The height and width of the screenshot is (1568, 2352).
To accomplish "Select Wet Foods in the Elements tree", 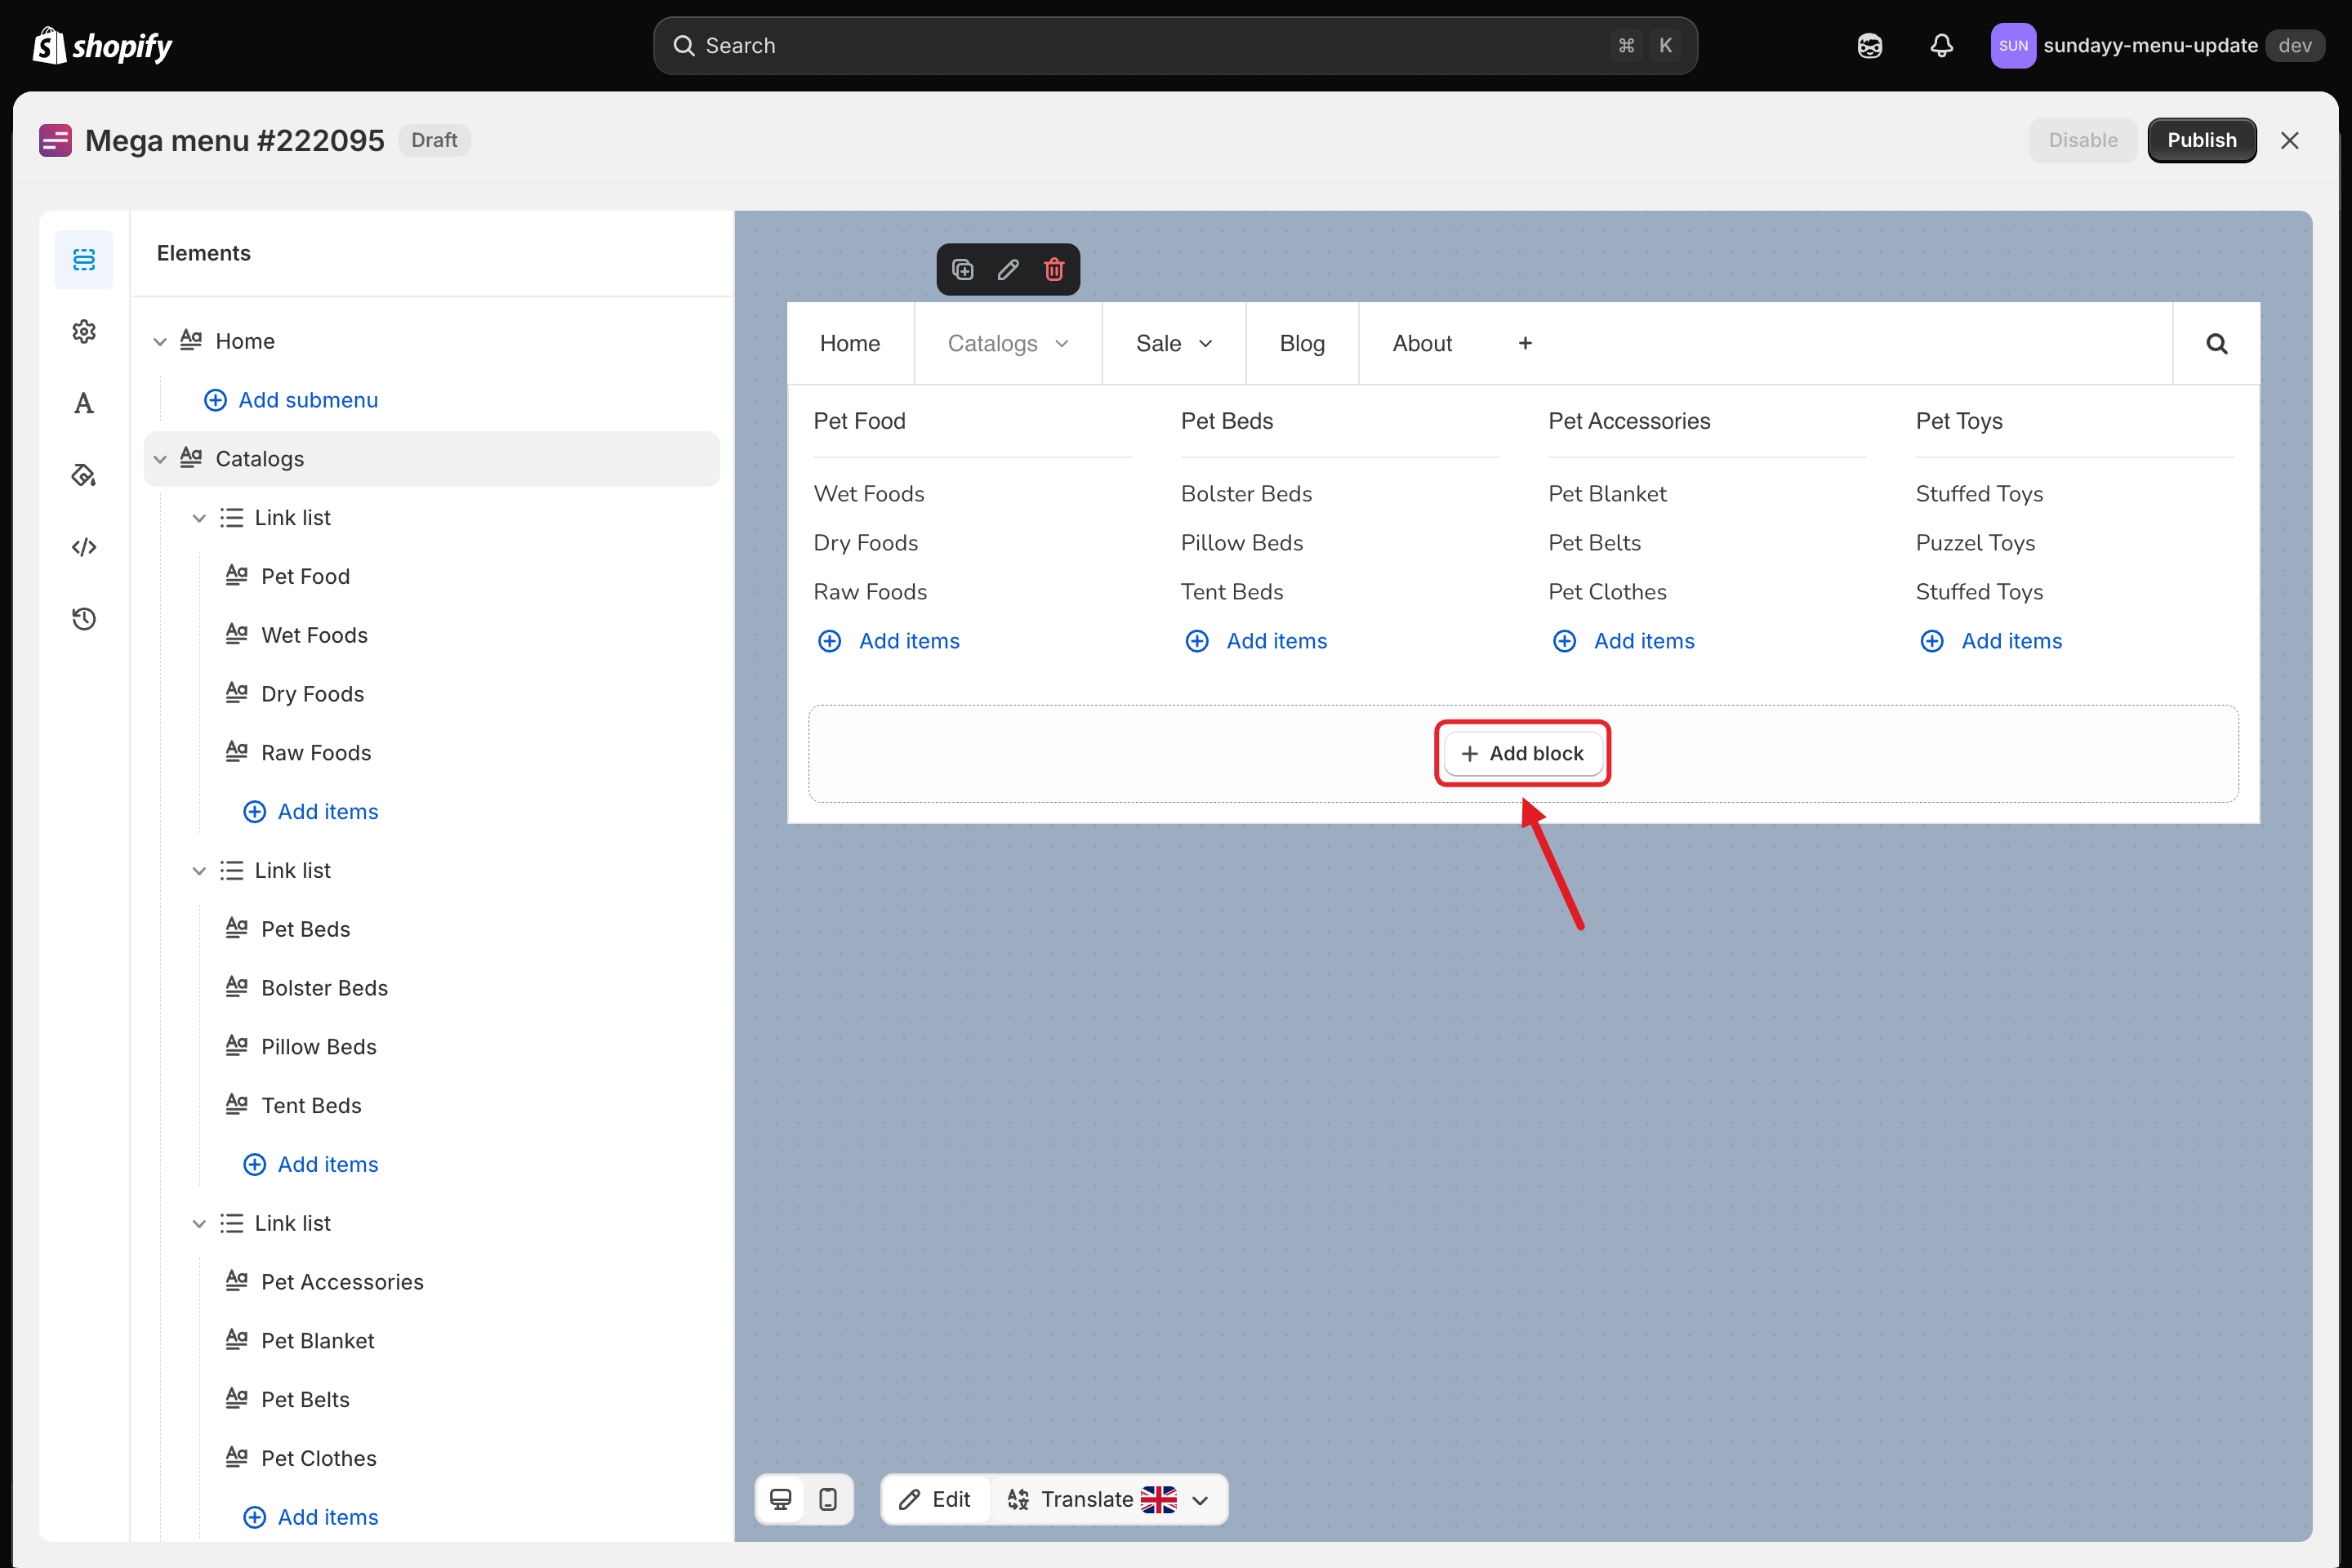I will 314,635.
